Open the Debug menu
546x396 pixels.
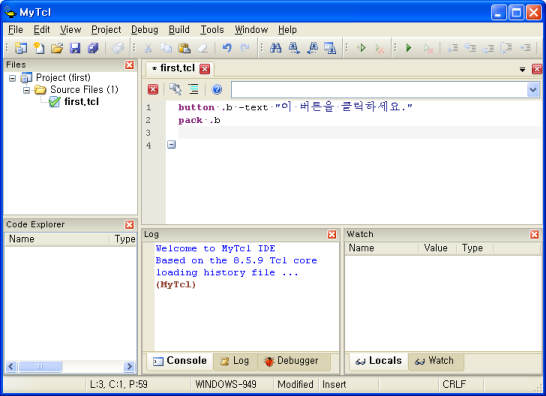click(145, 30)
